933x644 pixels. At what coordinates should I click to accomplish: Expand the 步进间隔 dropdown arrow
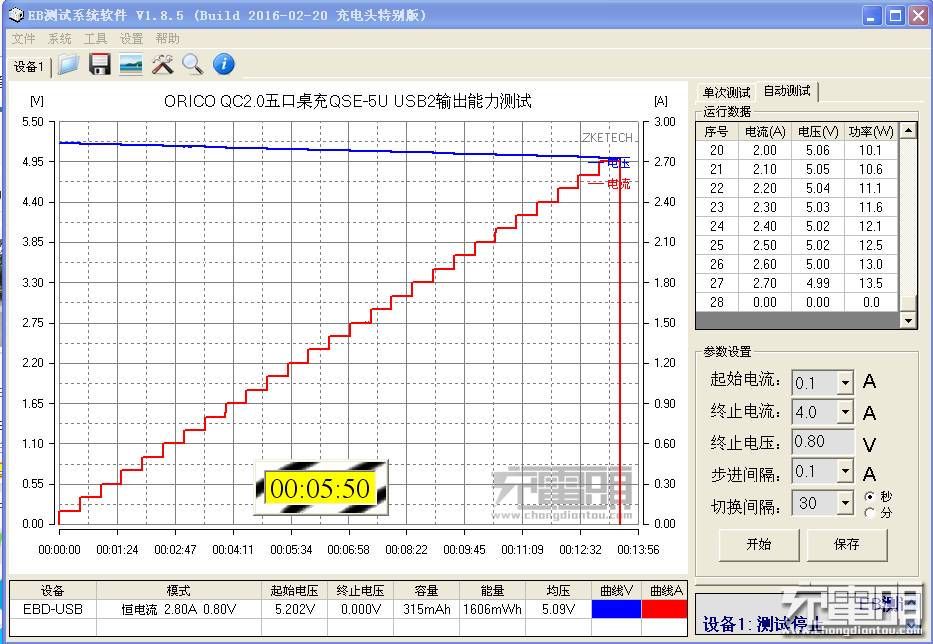click(845, 472)
